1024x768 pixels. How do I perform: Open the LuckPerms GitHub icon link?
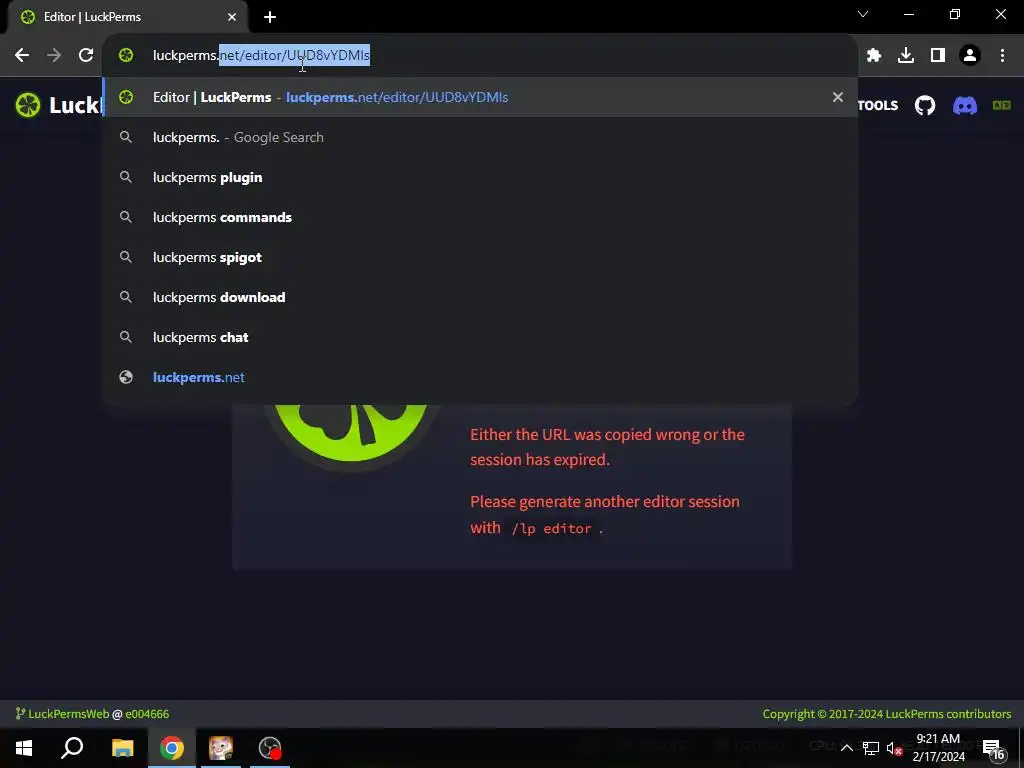pos(925,105)
